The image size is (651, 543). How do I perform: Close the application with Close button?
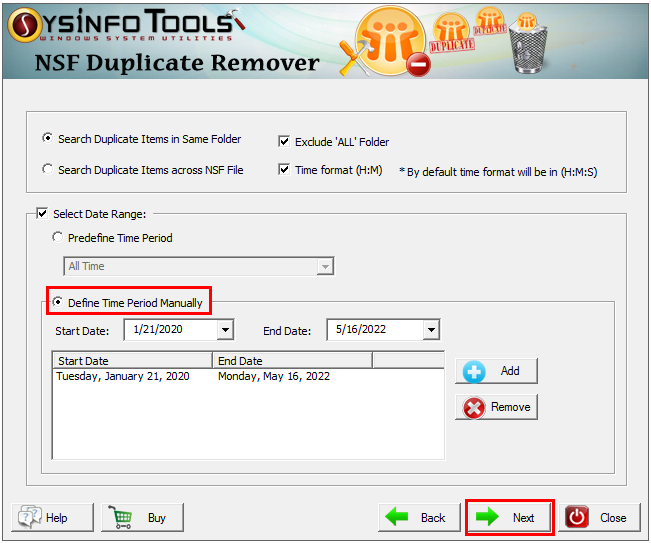[x=600, y=517]
